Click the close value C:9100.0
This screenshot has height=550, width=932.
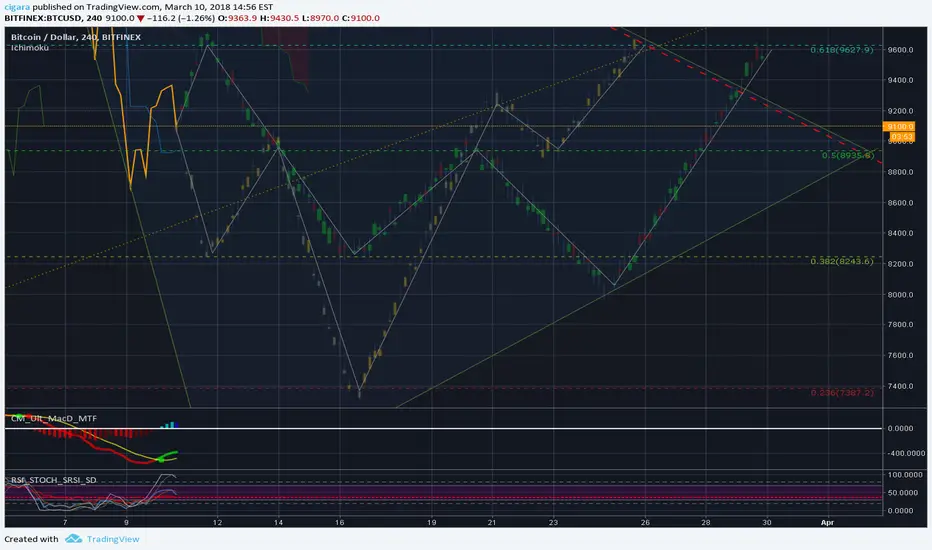pos(361,18)
